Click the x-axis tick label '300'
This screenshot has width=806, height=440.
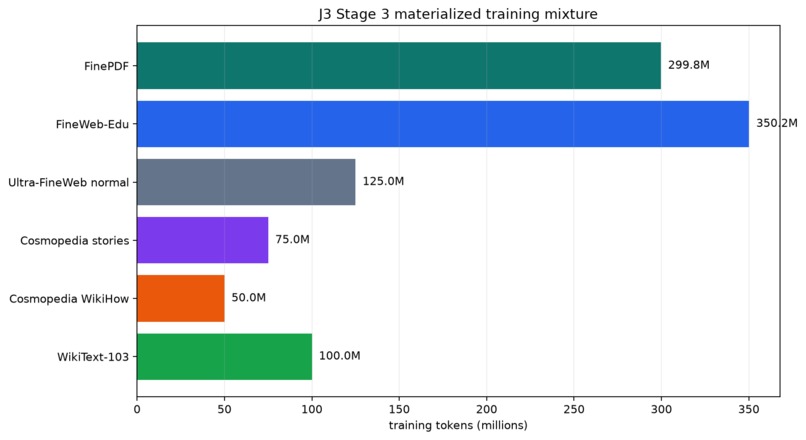point(661,409)
